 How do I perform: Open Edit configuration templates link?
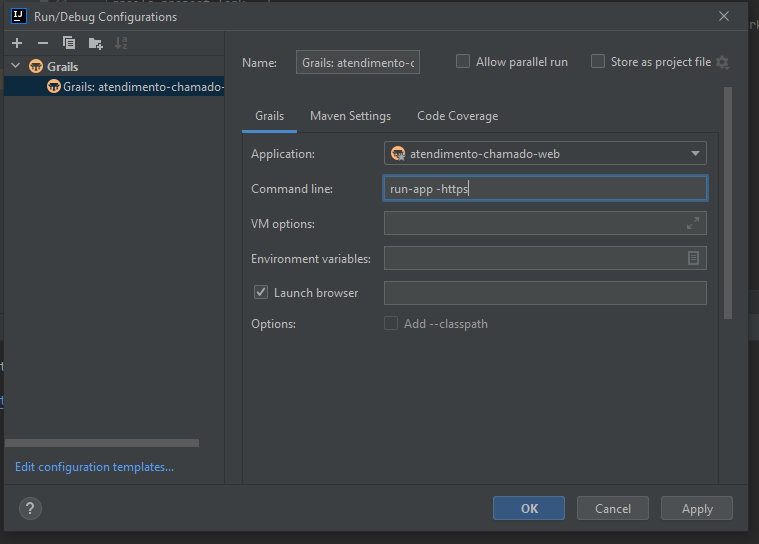click(94, 467)
